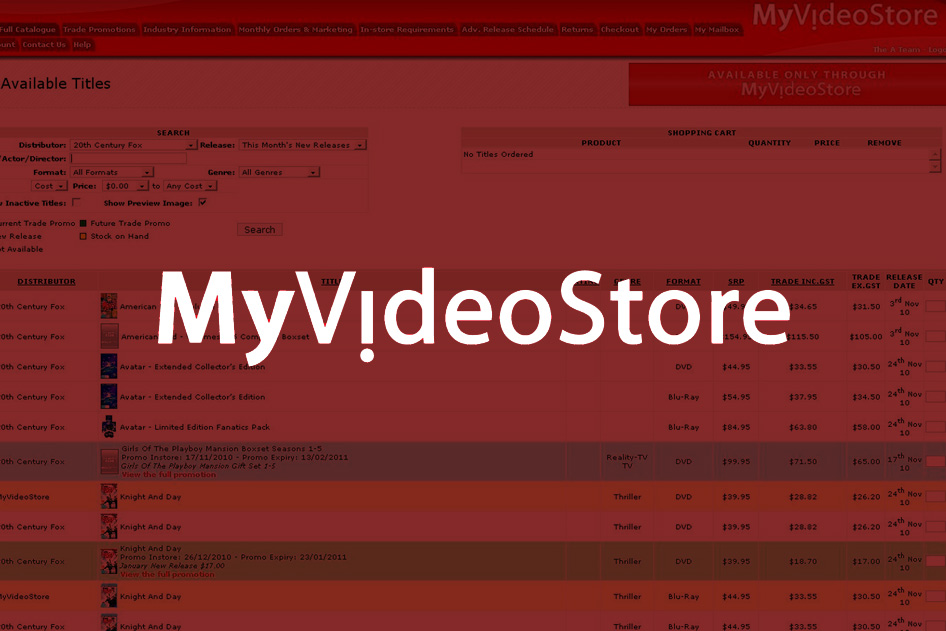
Task: Go to Adv. Release Schedule menu item
Action: (x=507, y=30)
